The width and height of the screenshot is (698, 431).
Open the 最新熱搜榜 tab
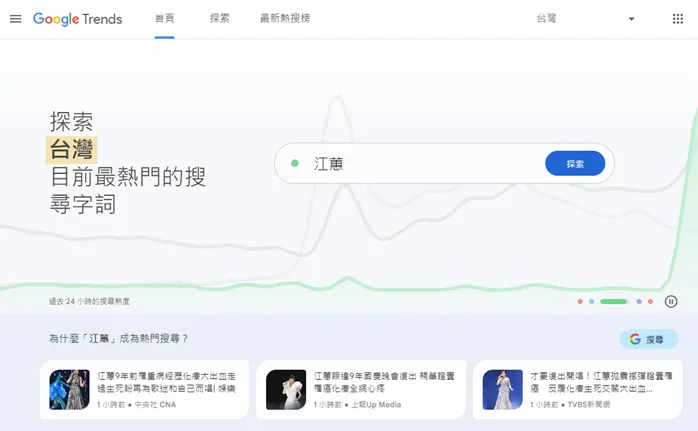pos(285,19)
